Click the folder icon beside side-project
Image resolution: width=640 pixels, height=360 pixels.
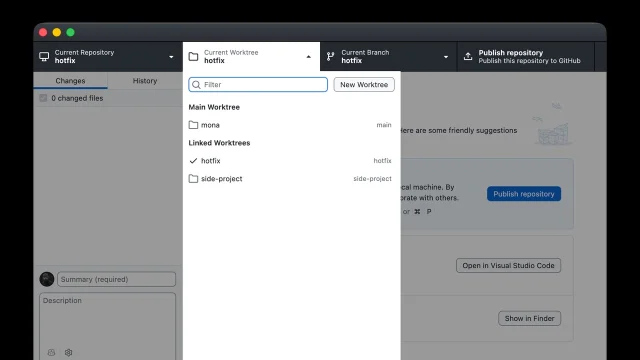tap(193, 179)
